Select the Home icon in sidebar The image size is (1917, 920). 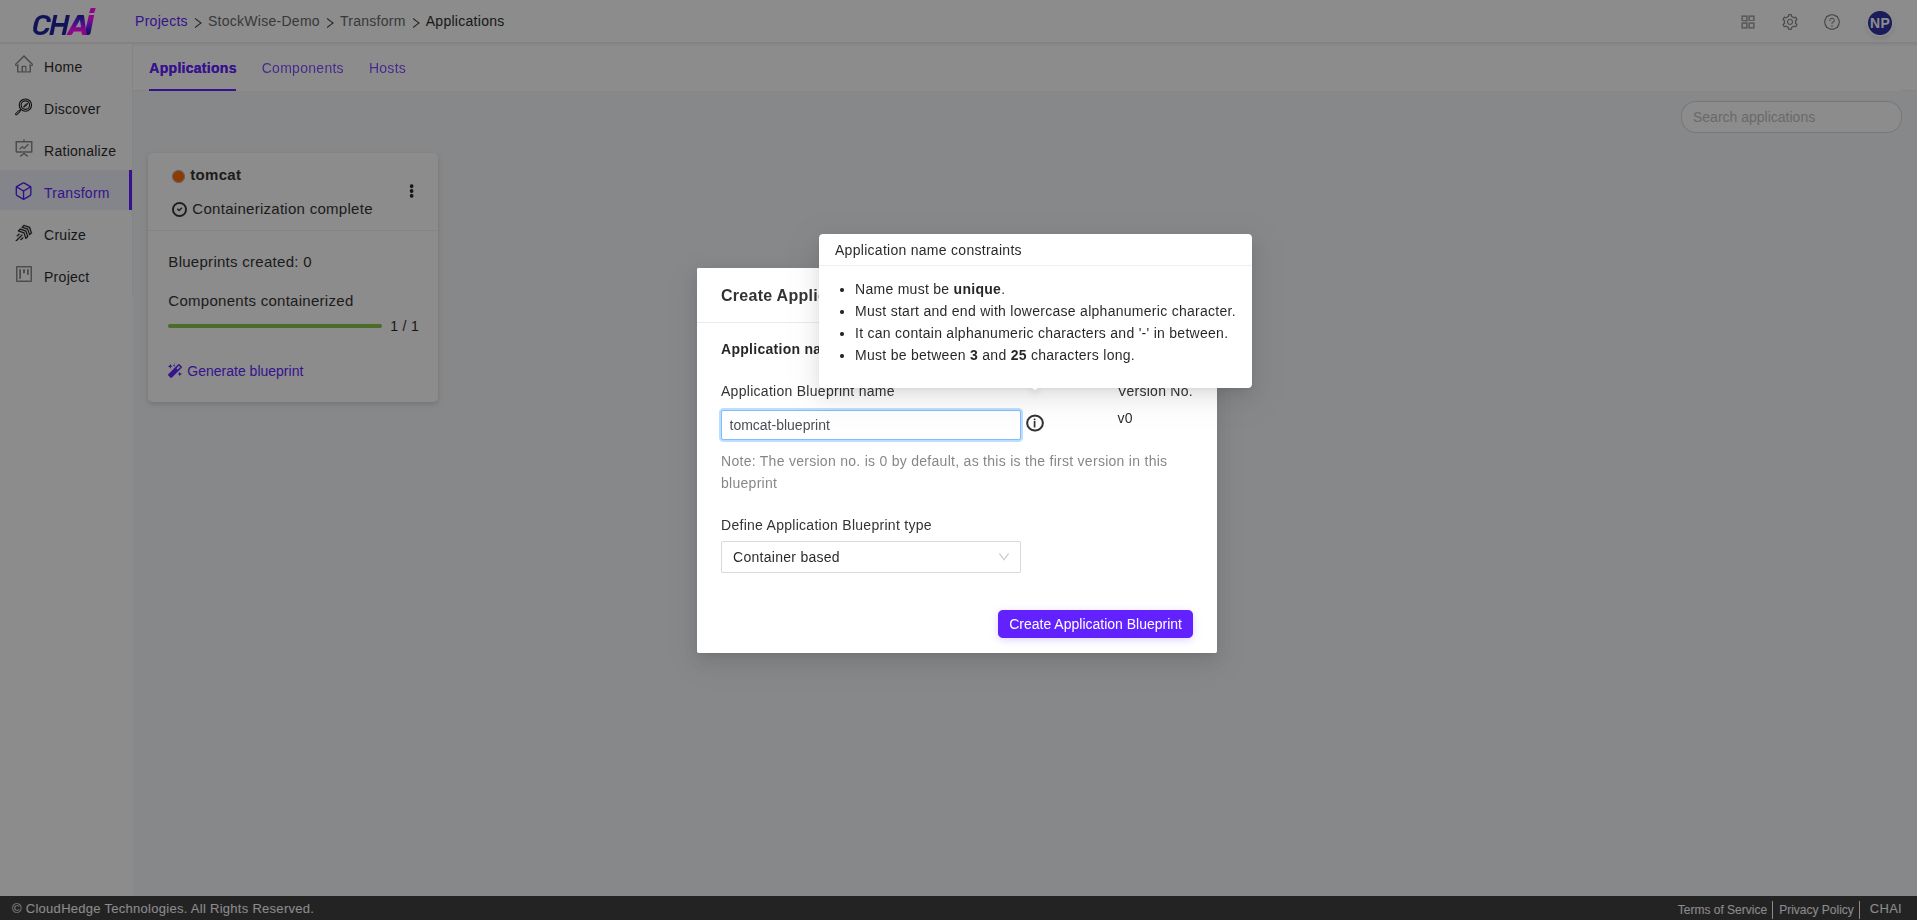click(x=25, y=66)
